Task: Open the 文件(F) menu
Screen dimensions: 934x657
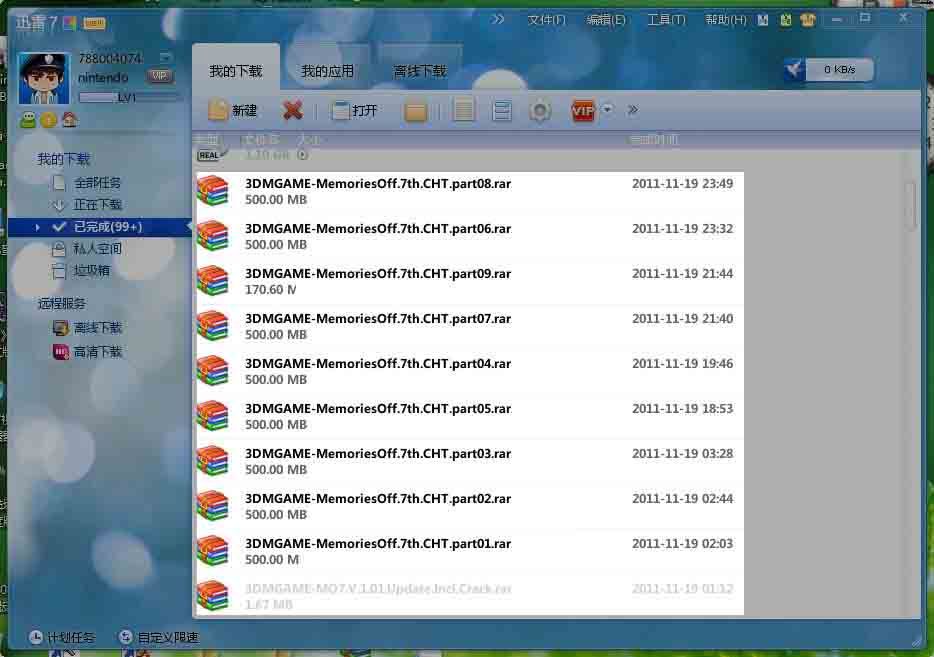Action: 546,20
